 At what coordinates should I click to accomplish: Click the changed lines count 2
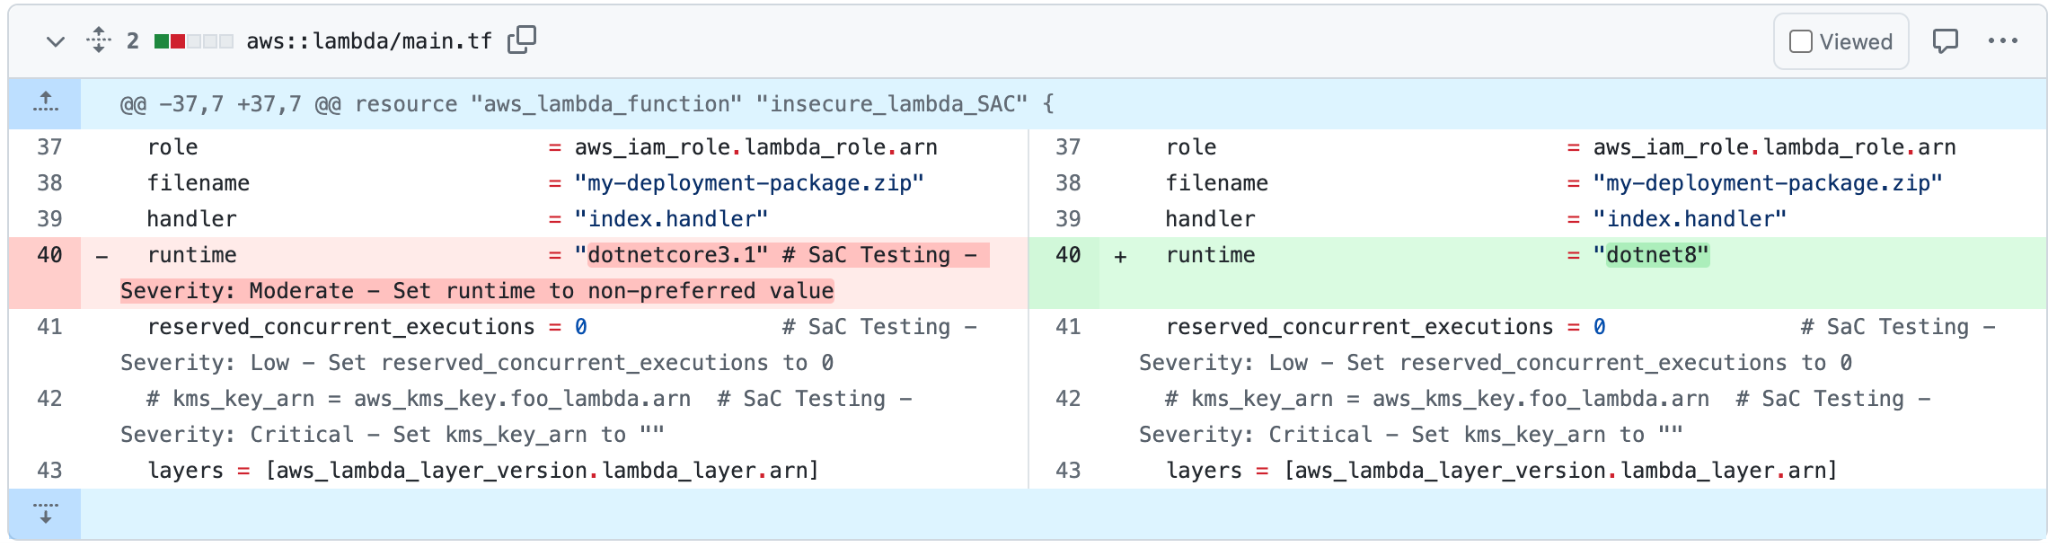(132, 41)
